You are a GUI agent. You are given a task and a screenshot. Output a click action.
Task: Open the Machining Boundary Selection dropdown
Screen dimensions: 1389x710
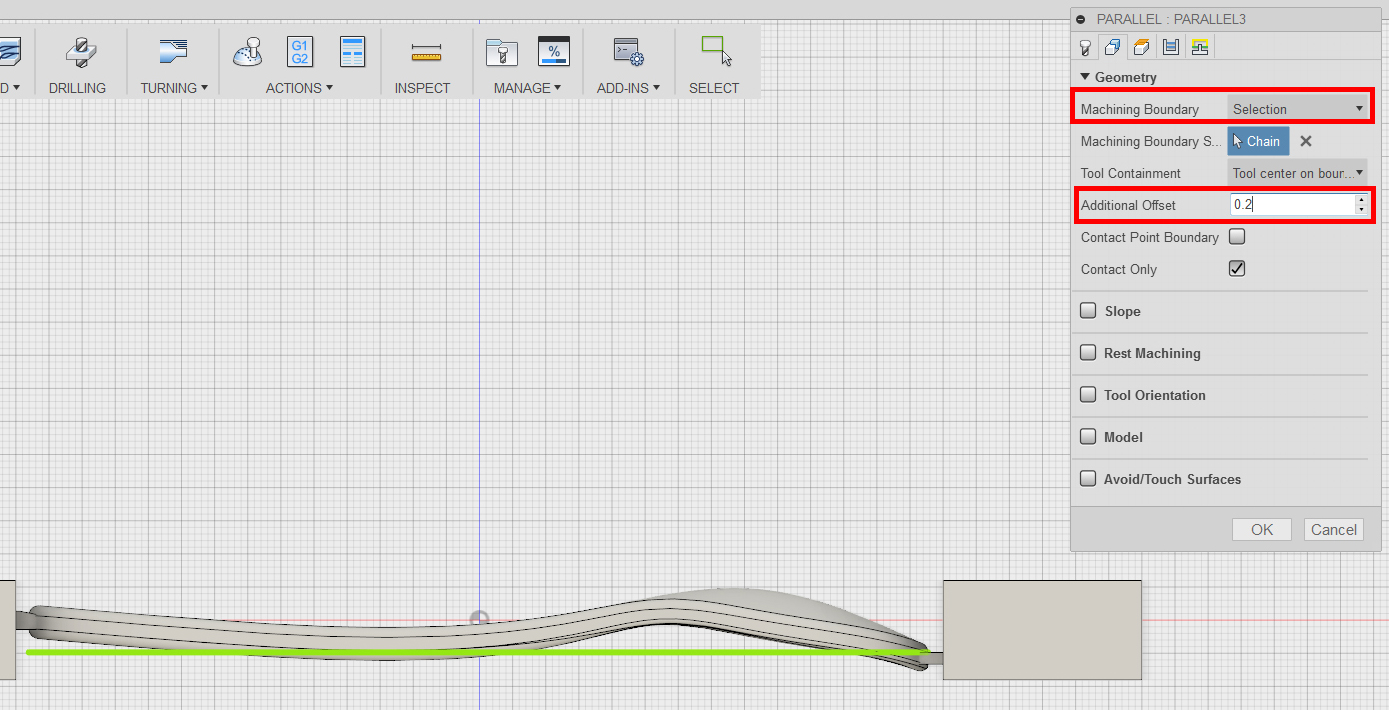click(1297, 109)
